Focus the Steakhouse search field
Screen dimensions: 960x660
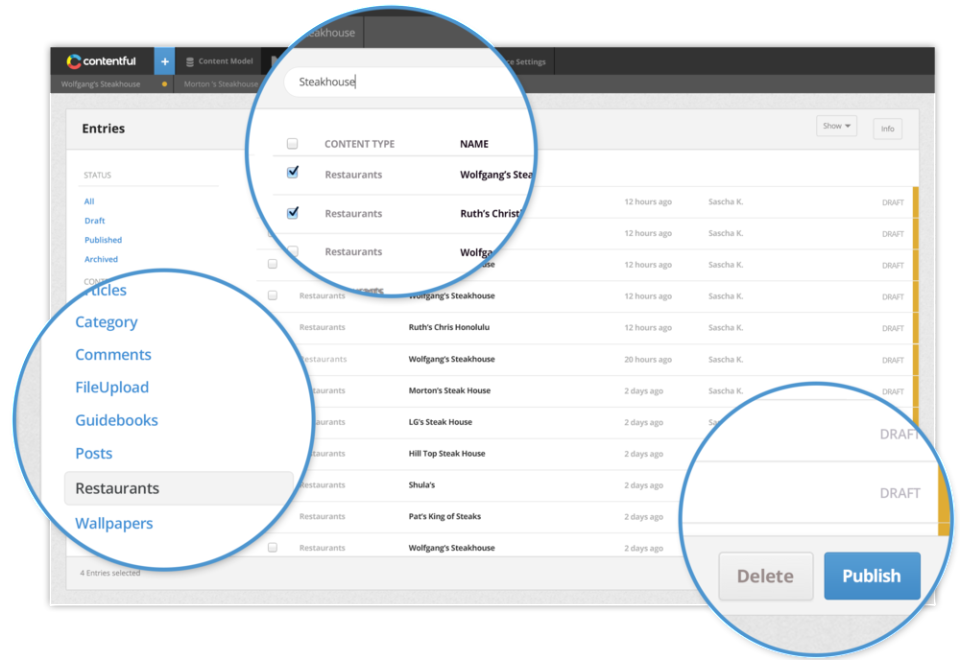404,82
